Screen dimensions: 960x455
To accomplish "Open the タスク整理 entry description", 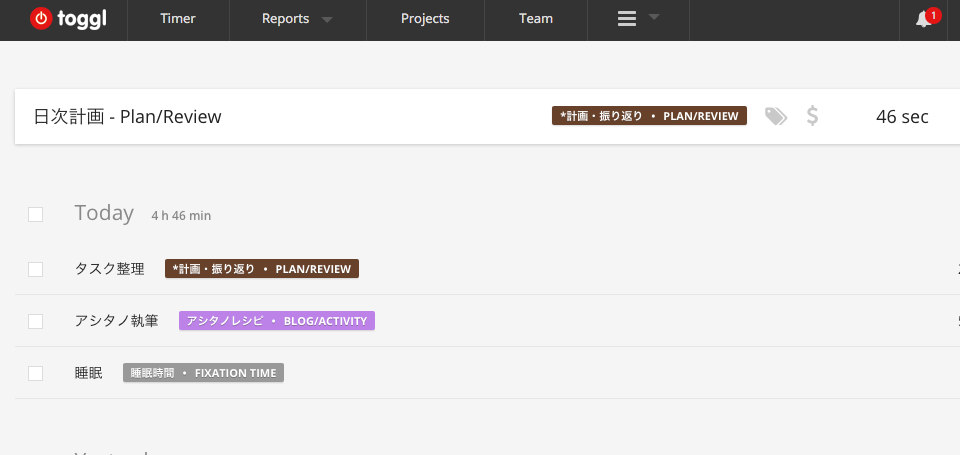I will (110, 269).
